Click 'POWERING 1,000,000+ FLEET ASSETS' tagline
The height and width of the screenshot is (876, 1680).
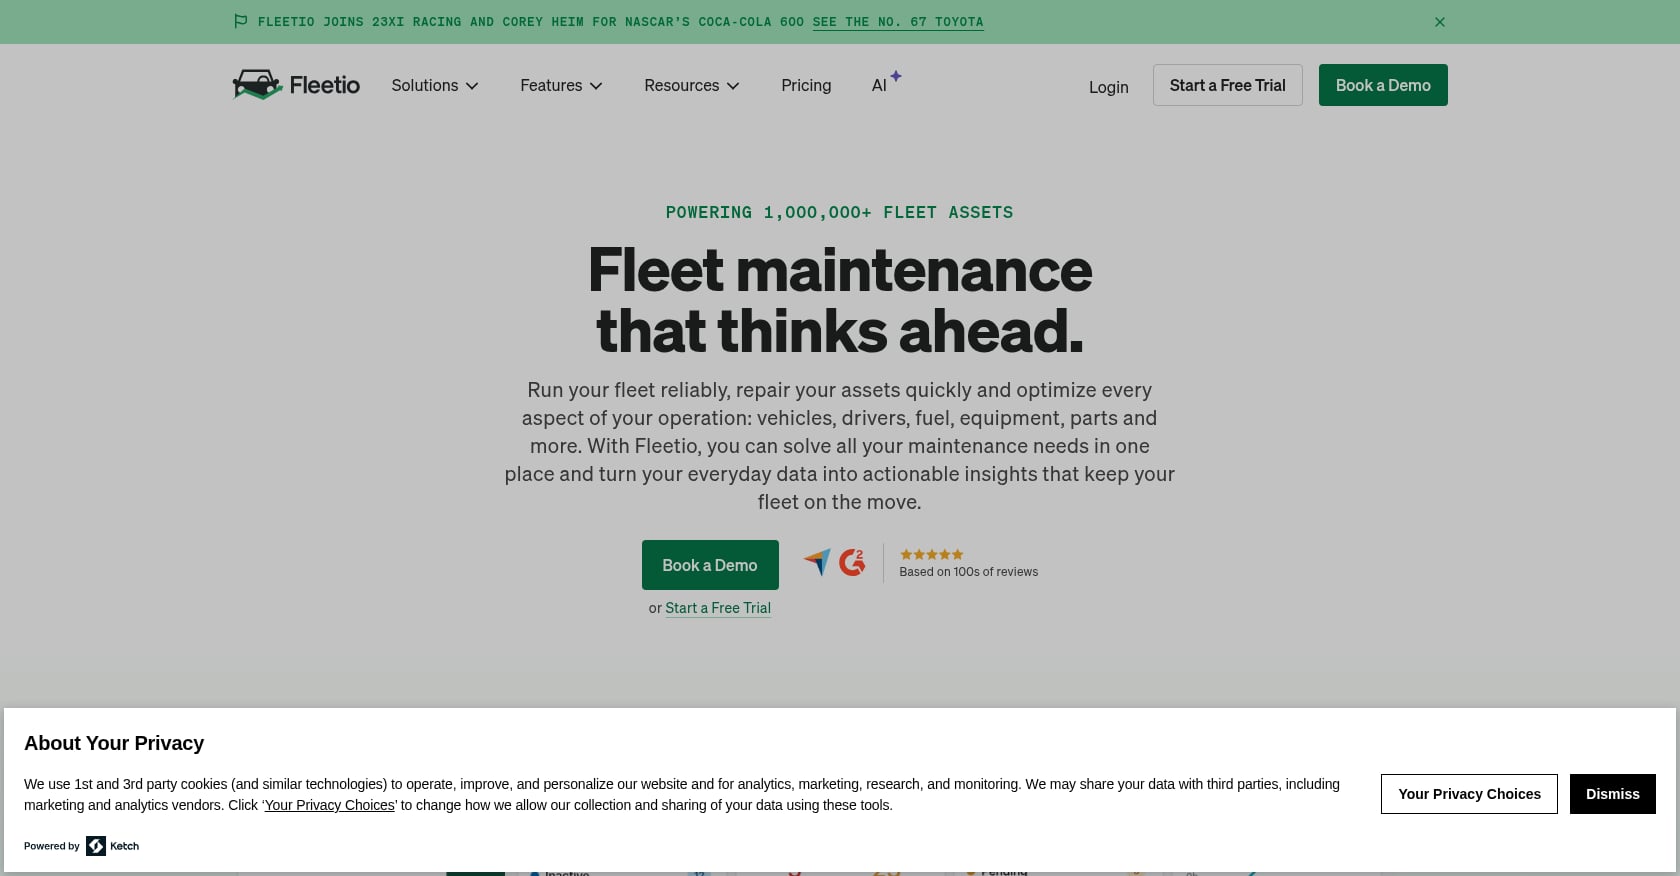click(839, 212)
